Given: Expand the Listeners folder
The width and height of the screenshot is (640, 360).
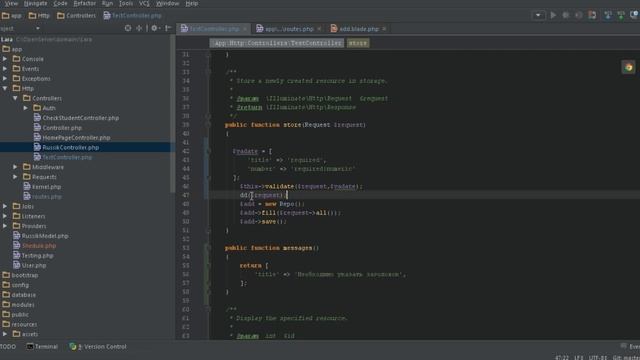Looking at the screenshot, I should (x=5, y=216).
